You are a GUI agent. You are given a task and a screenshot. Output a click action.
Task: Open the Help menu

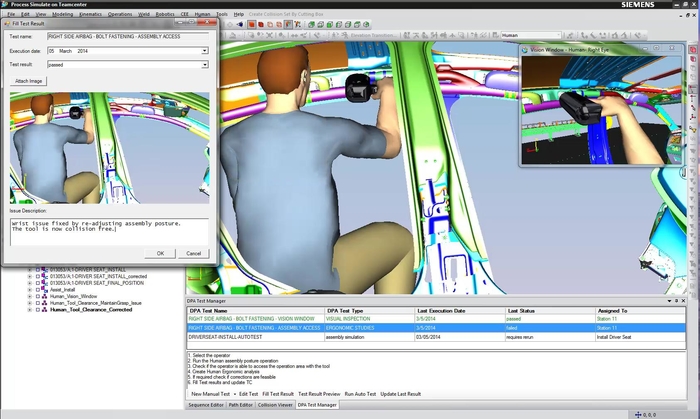[x=239, y=14]
